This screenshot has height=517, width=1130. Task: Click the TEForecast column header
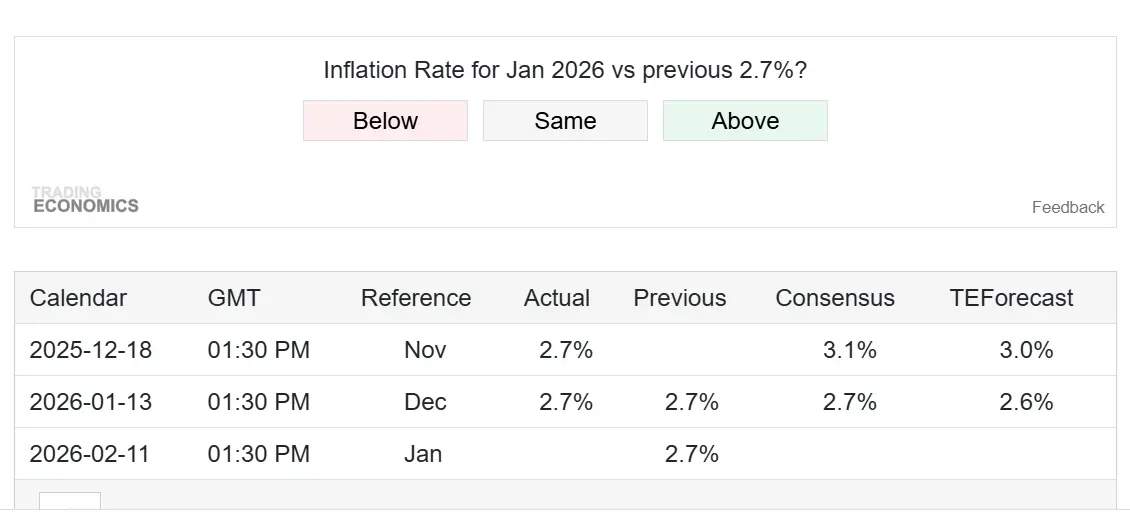(x=1011, y=298)
